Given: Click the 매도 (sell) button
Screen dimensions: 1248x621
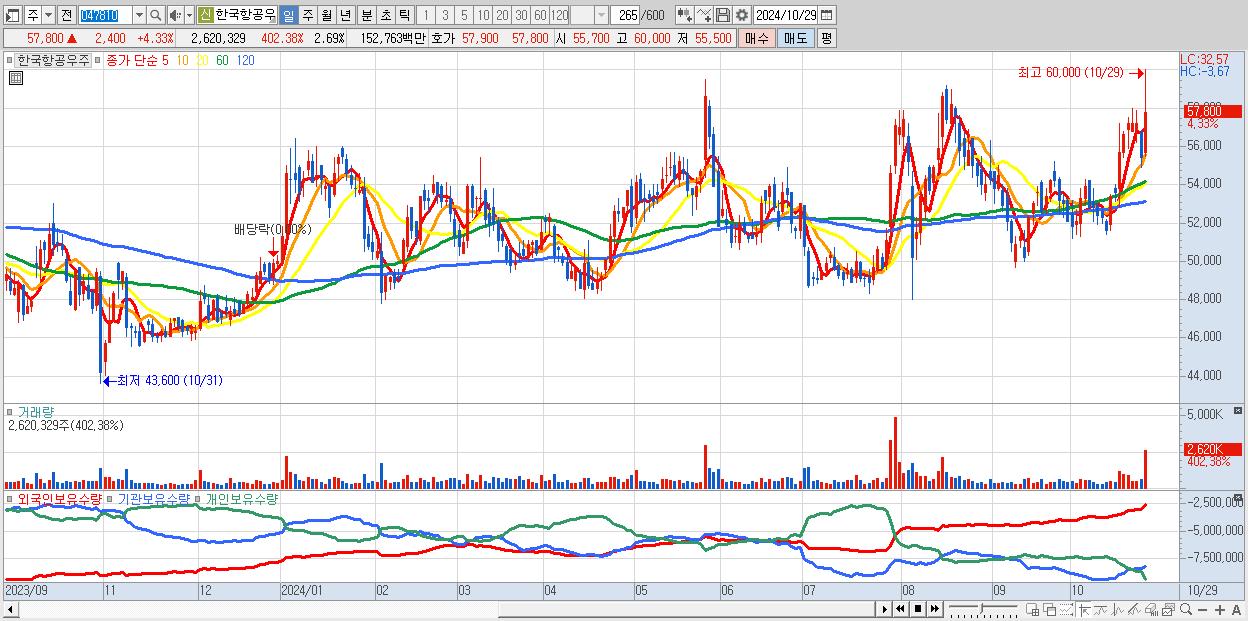Looking at the screenshot, I should tap(796, 38).
